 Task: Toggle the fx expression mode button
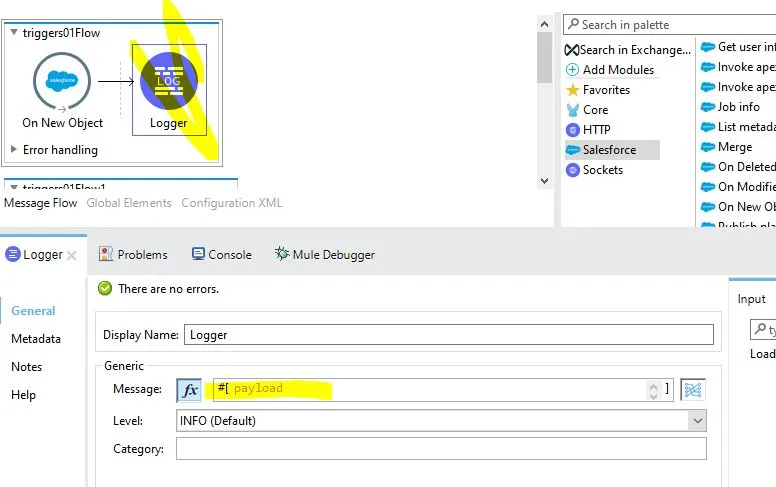point(189,390)
